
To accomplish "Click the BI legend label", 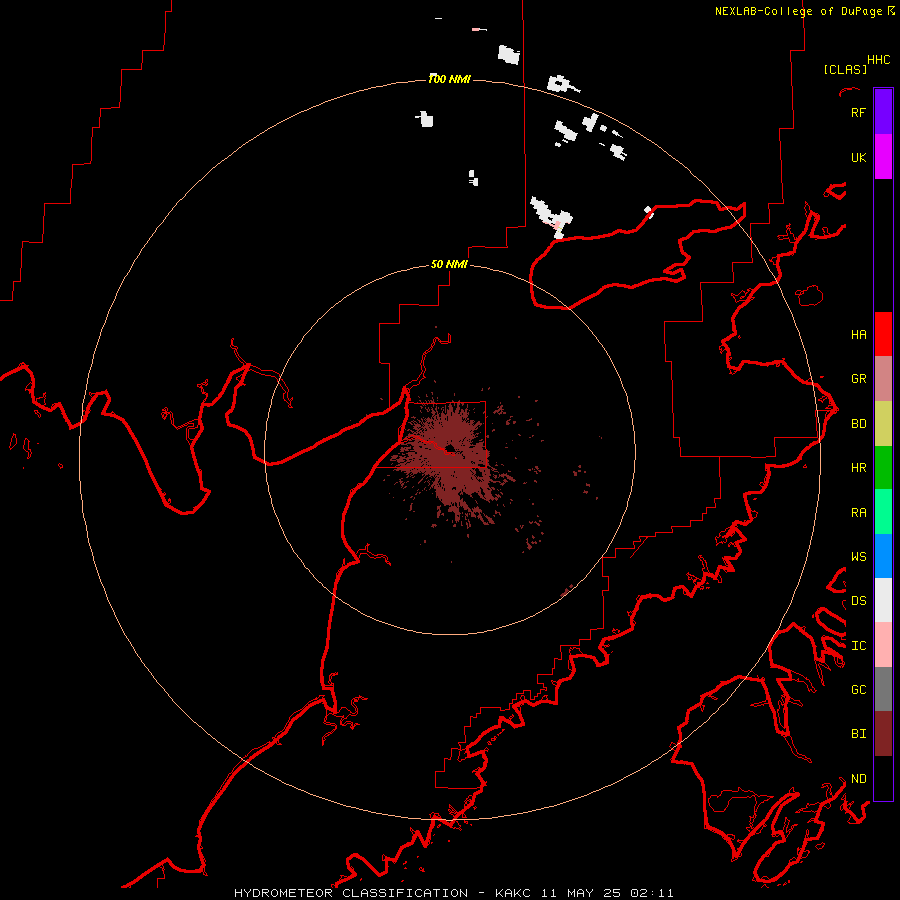I will point(858,734).
